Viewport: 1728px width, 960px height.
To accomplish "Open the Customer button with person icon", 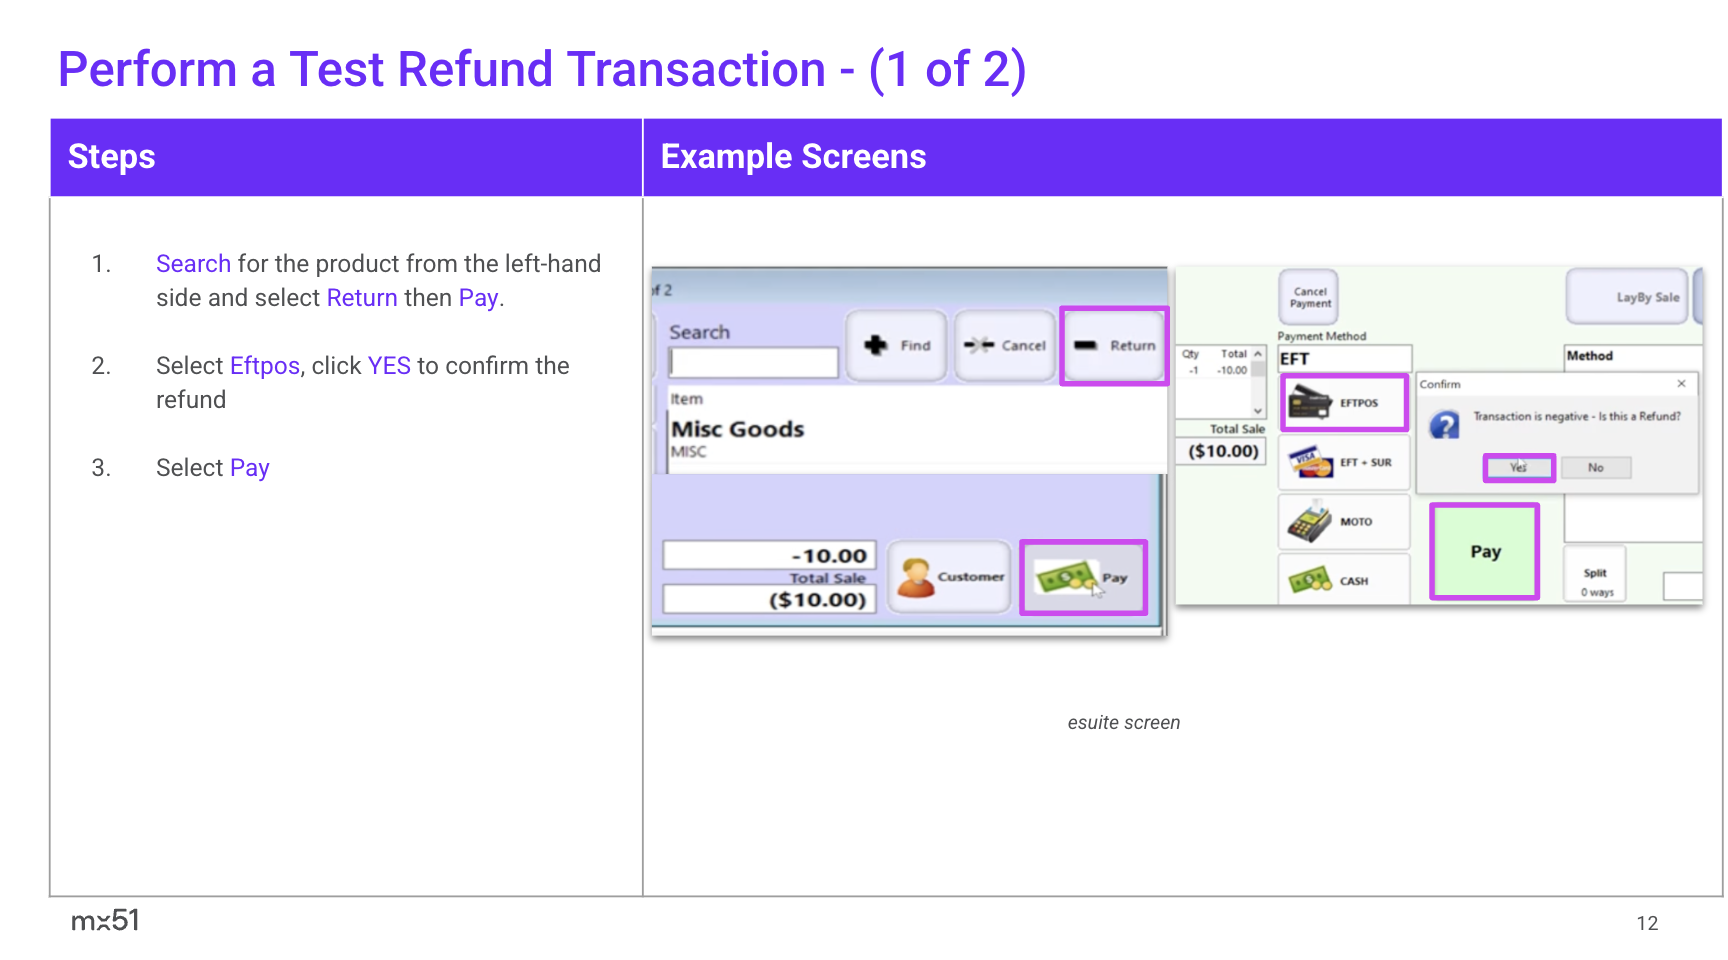I will pyautogui.click(x=950, y=577).
